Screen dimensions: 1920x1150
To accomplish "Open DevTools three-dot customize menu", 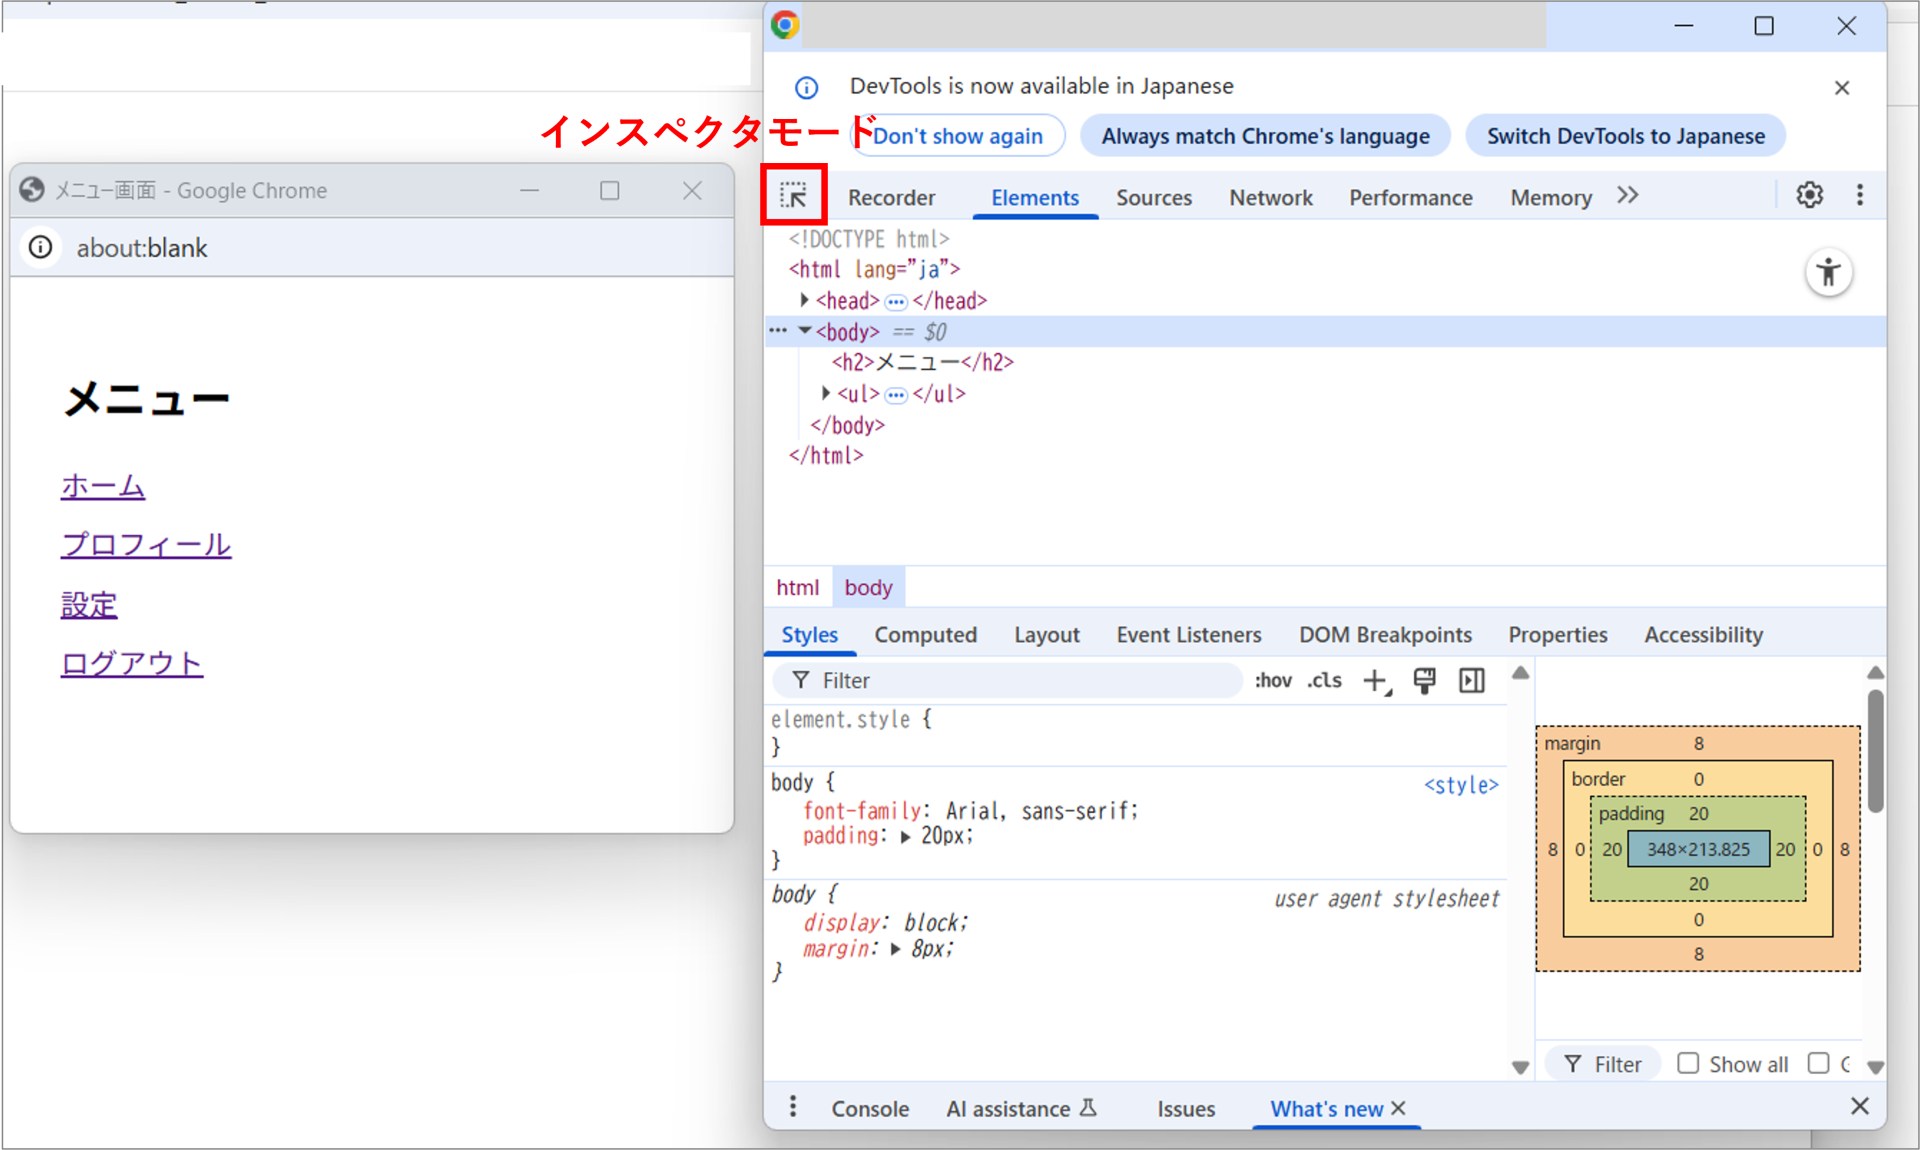I will 1859,195.
